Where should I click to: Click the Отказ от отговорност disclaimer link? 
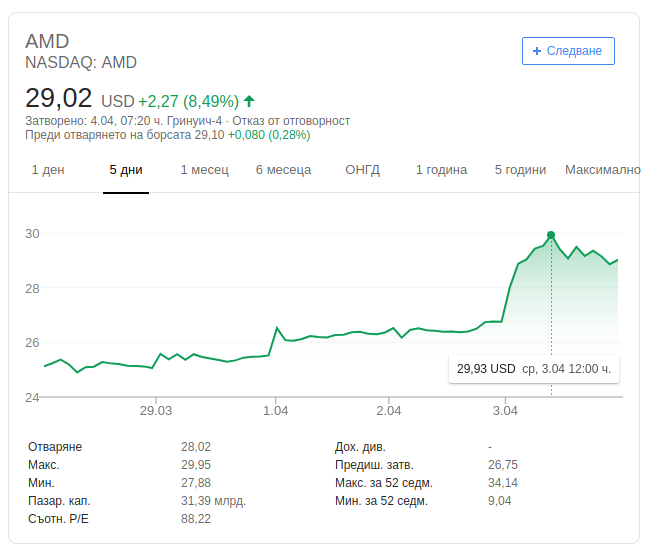click(x=291, y=121)
